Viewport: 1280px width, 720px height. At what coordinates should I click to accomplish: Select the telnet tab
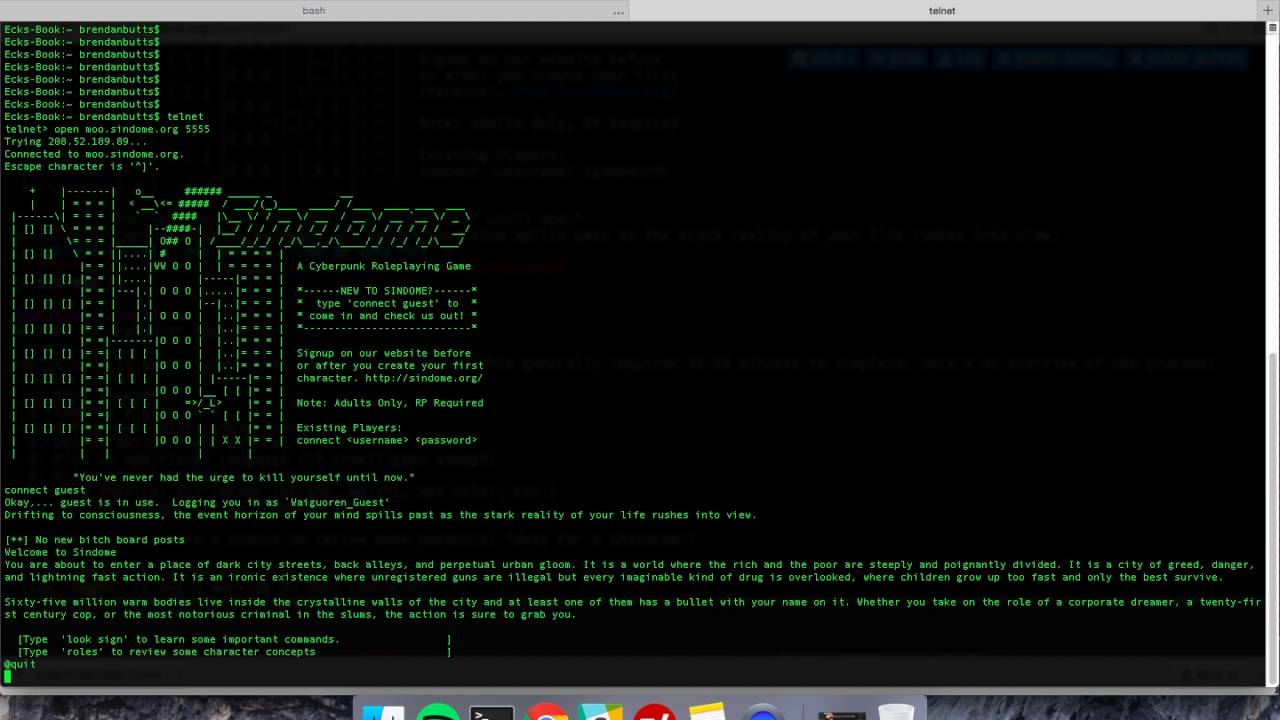click(x=941, y=11)
